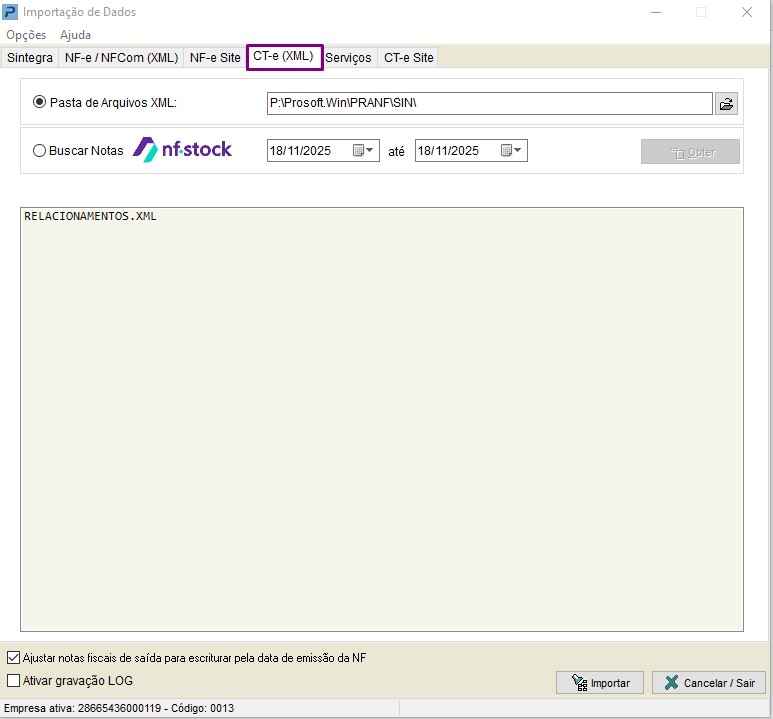Click the Prosoft app icon in title bar
773x719 pixels.
point(10,12)
